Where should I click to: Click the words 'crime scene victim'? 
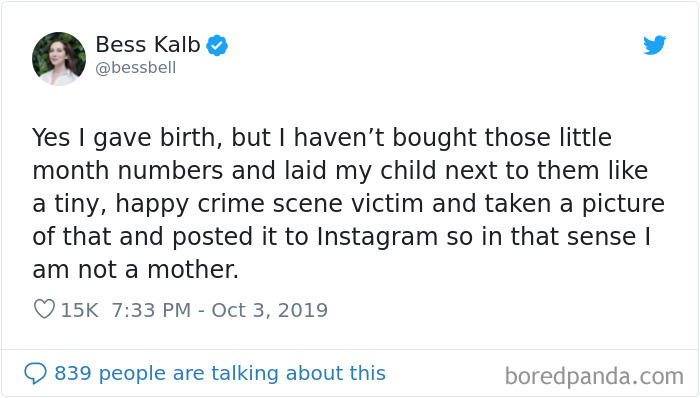(x=310, y=204)
